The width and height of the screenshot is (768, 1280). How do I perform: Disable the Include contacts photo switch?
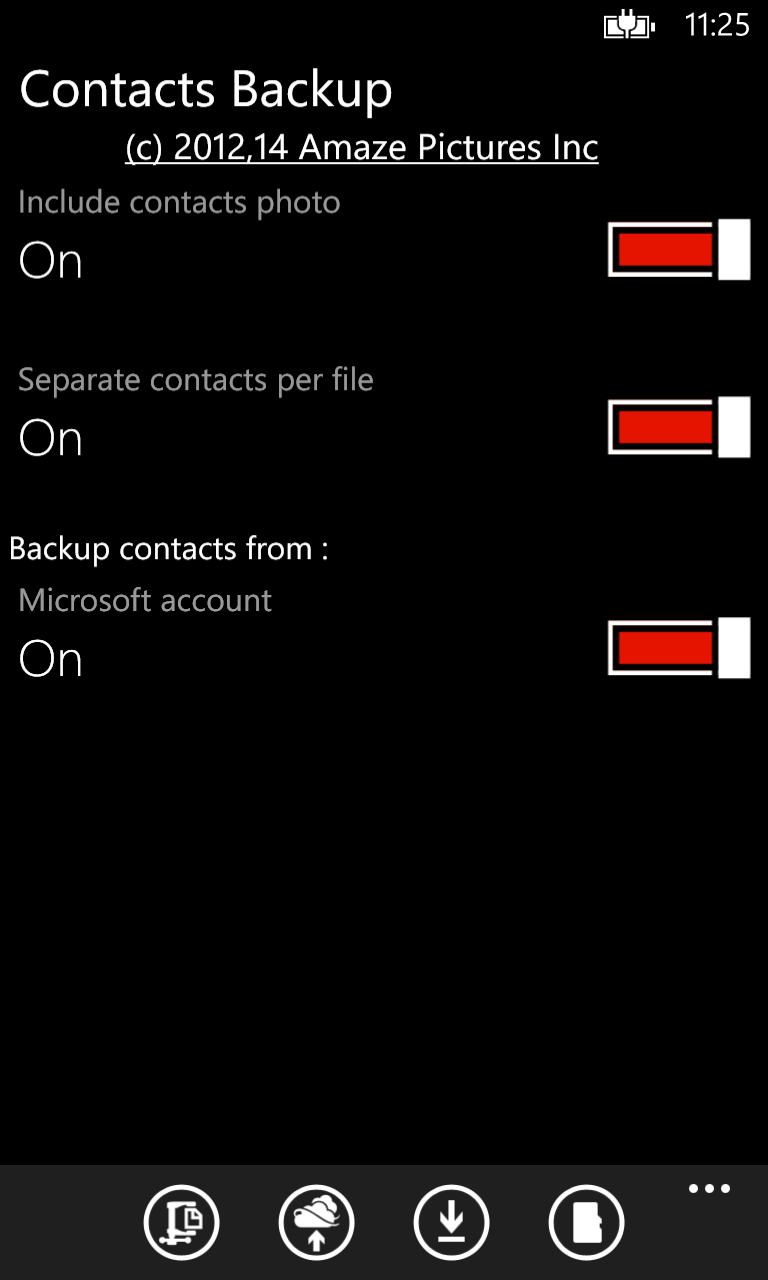point(679,249)
